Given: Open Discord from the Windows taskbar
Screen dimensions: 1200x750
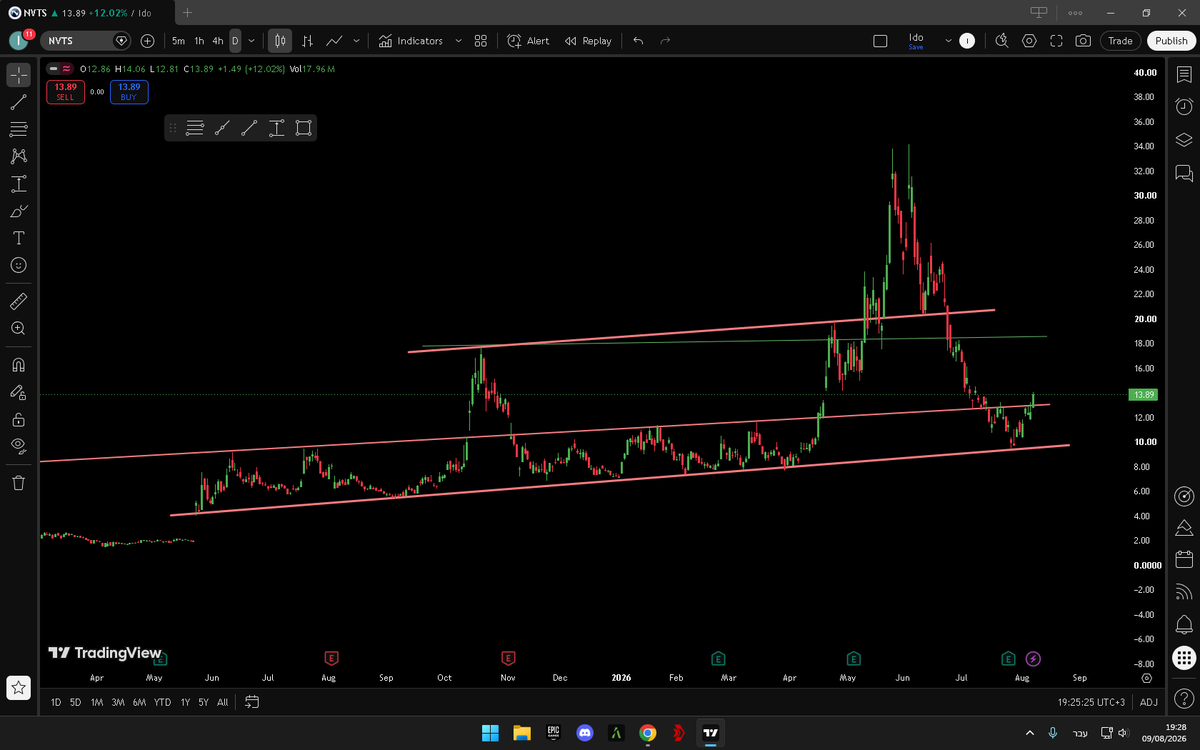Looking at the screenshot, I should point(585,733).
